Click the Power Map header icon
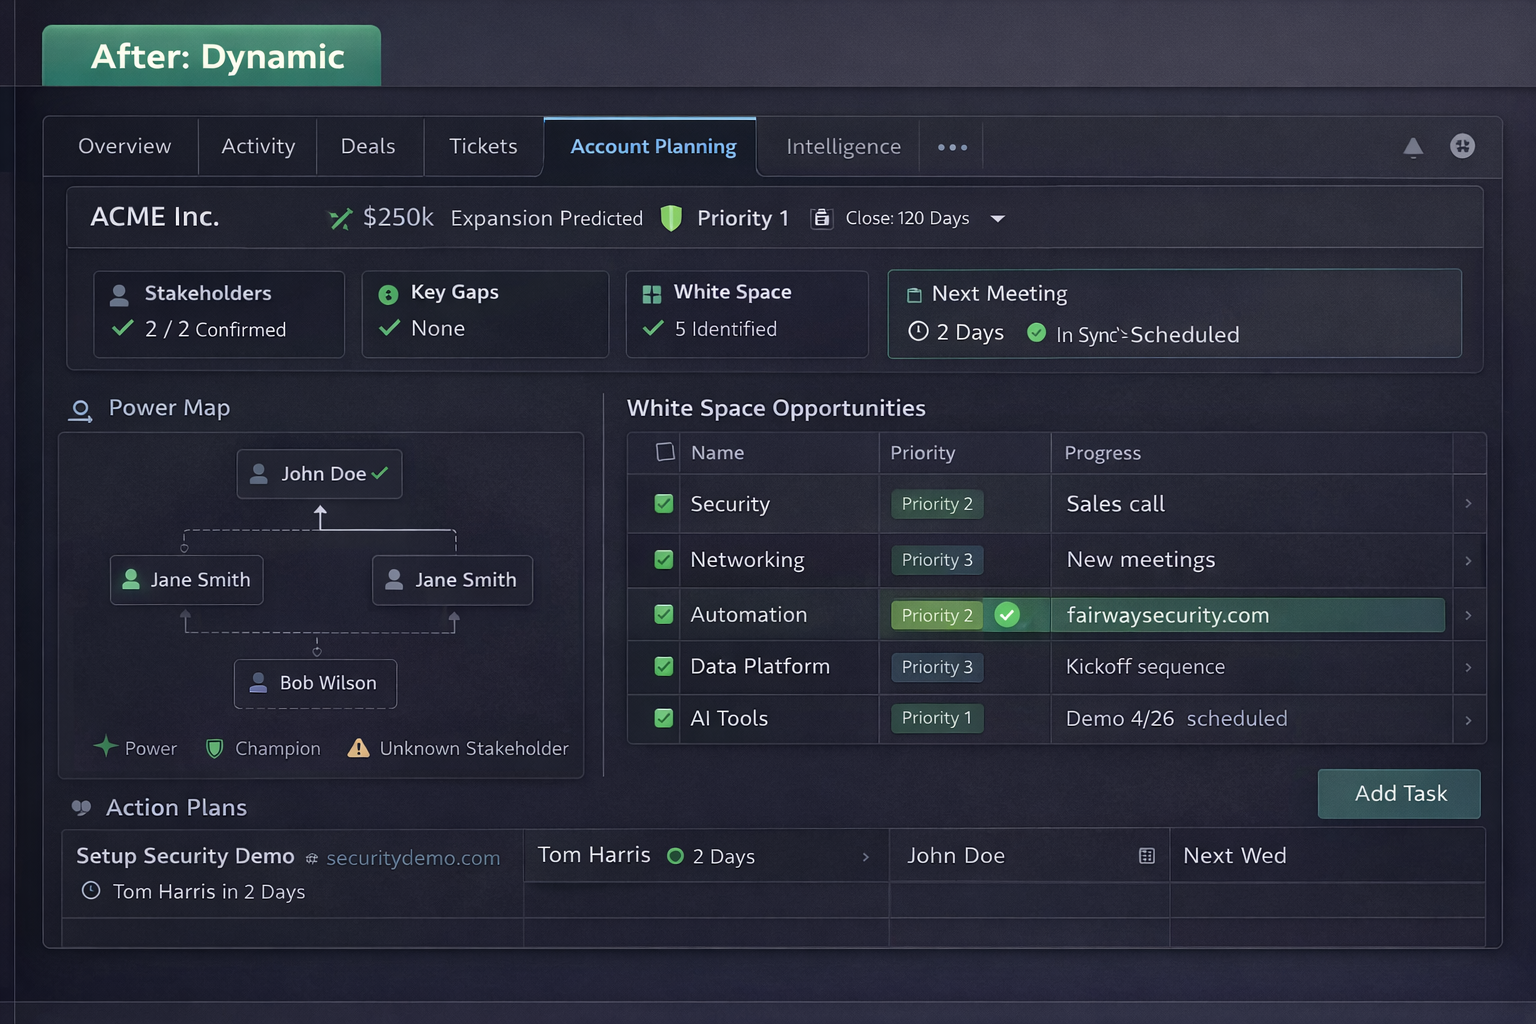The image size is (1536, 1024). [x=81, y=410]
